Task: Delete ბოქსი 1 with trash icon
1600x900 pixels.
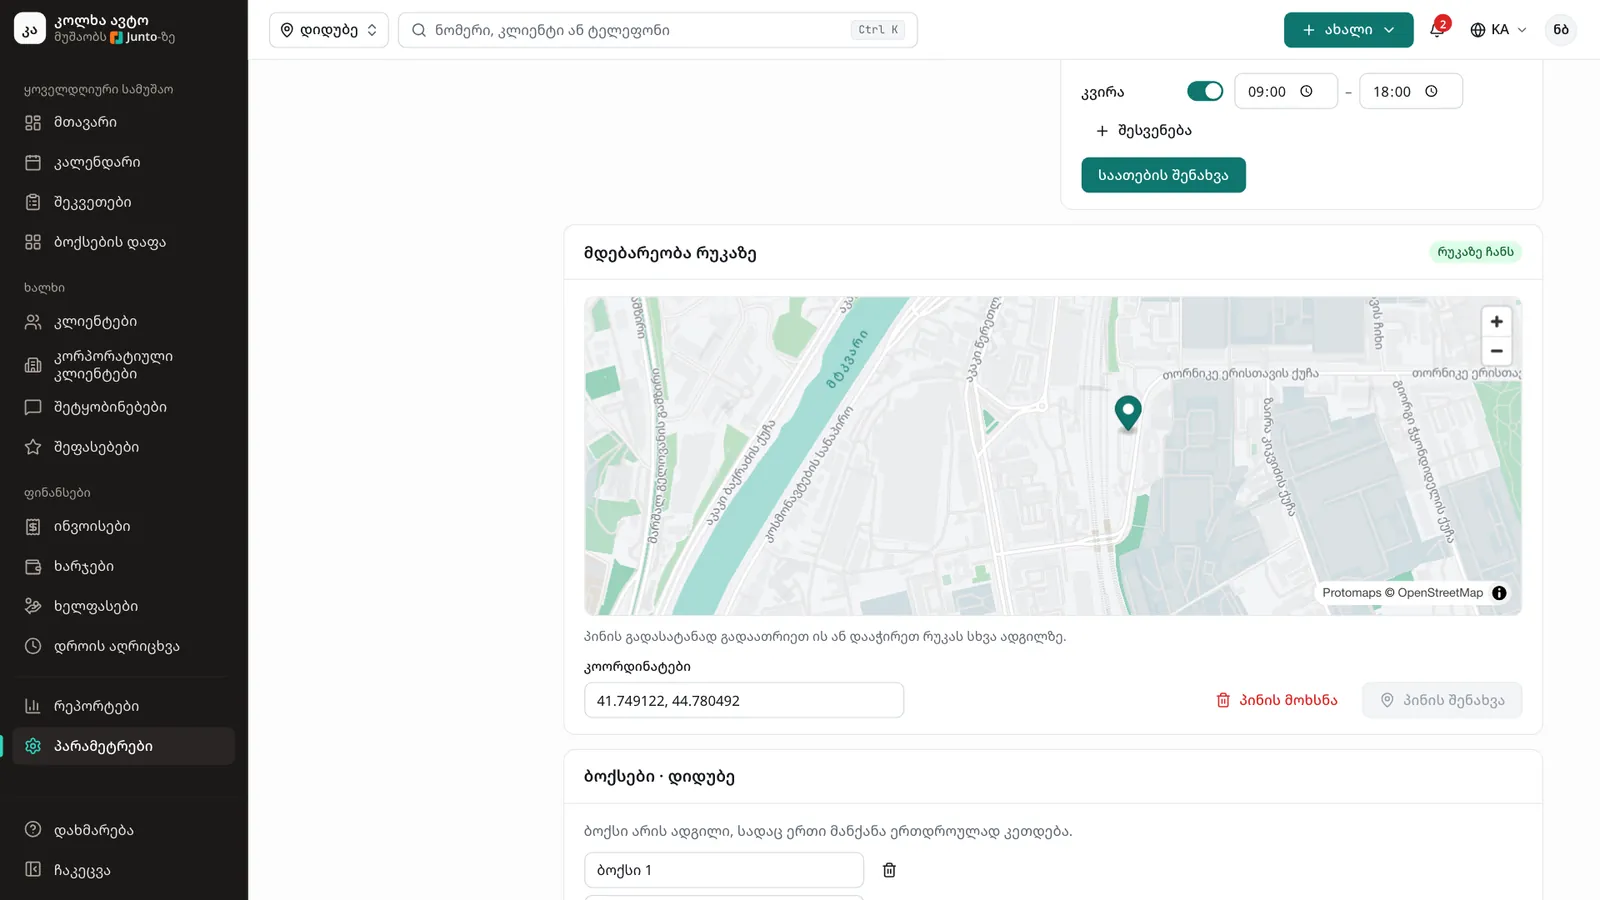Action: 889,870
